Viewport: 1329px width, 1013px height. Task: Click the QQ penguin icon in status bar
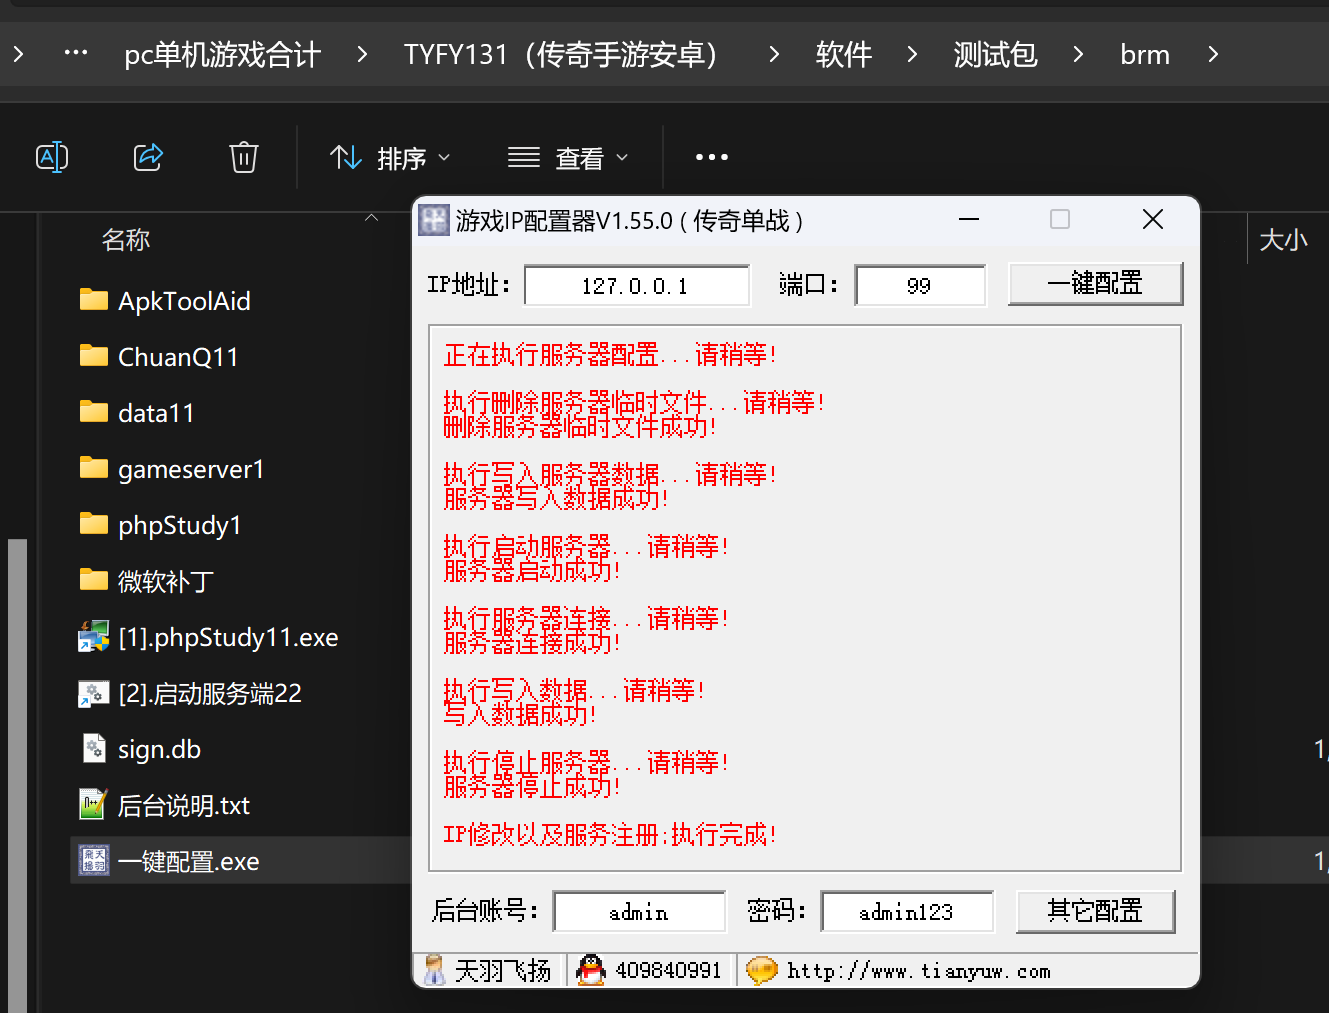(591, 970)
